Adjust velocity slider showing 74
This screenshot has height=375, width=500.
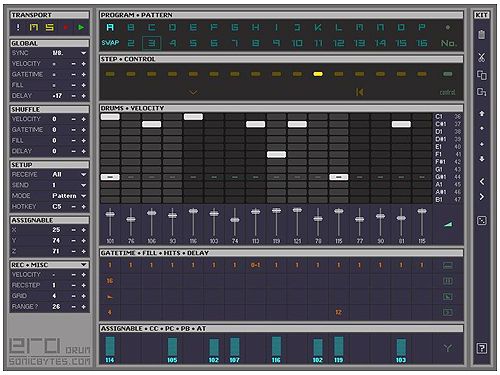point(235,220)
